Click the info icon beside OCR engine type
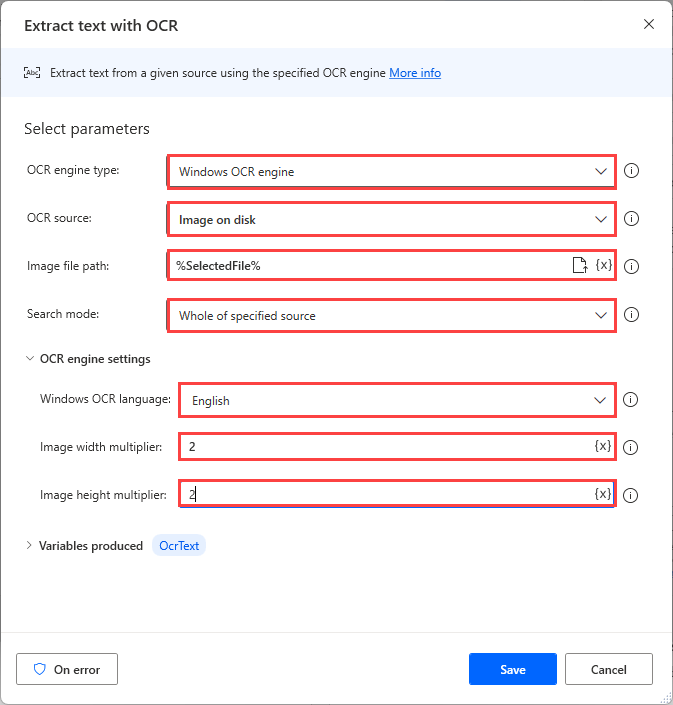The width and height of the screenshot is (673, 705). (631, 171)
